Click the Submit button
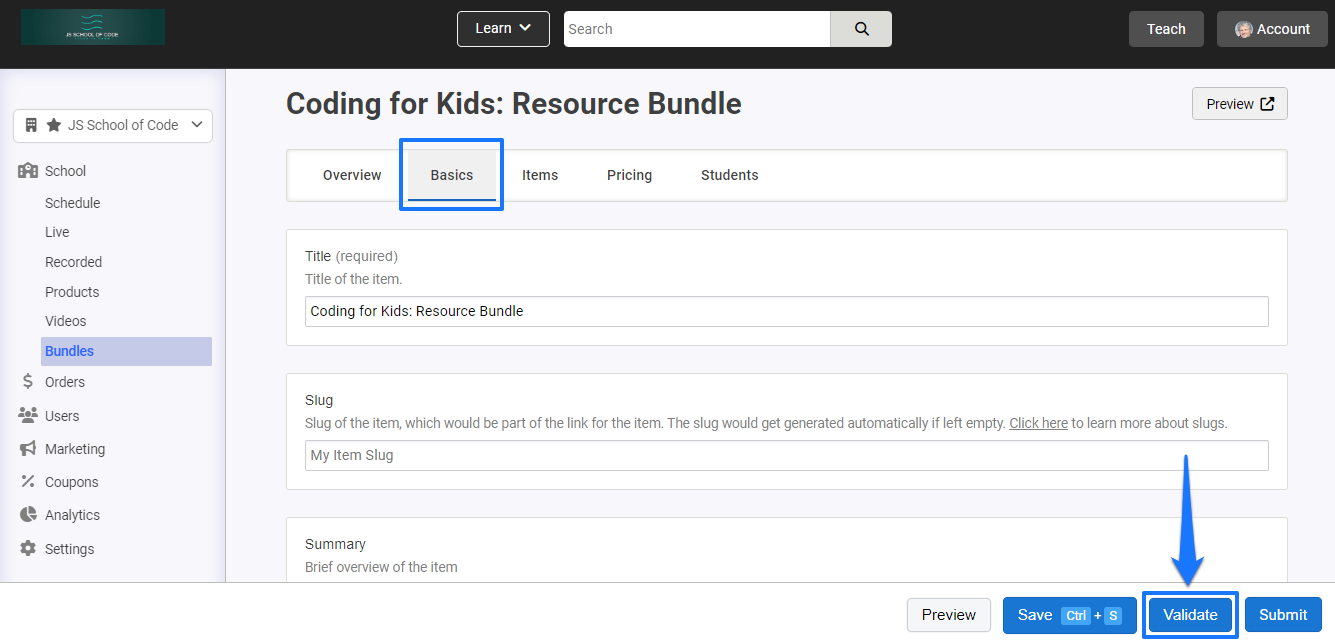 point(1283,614)
